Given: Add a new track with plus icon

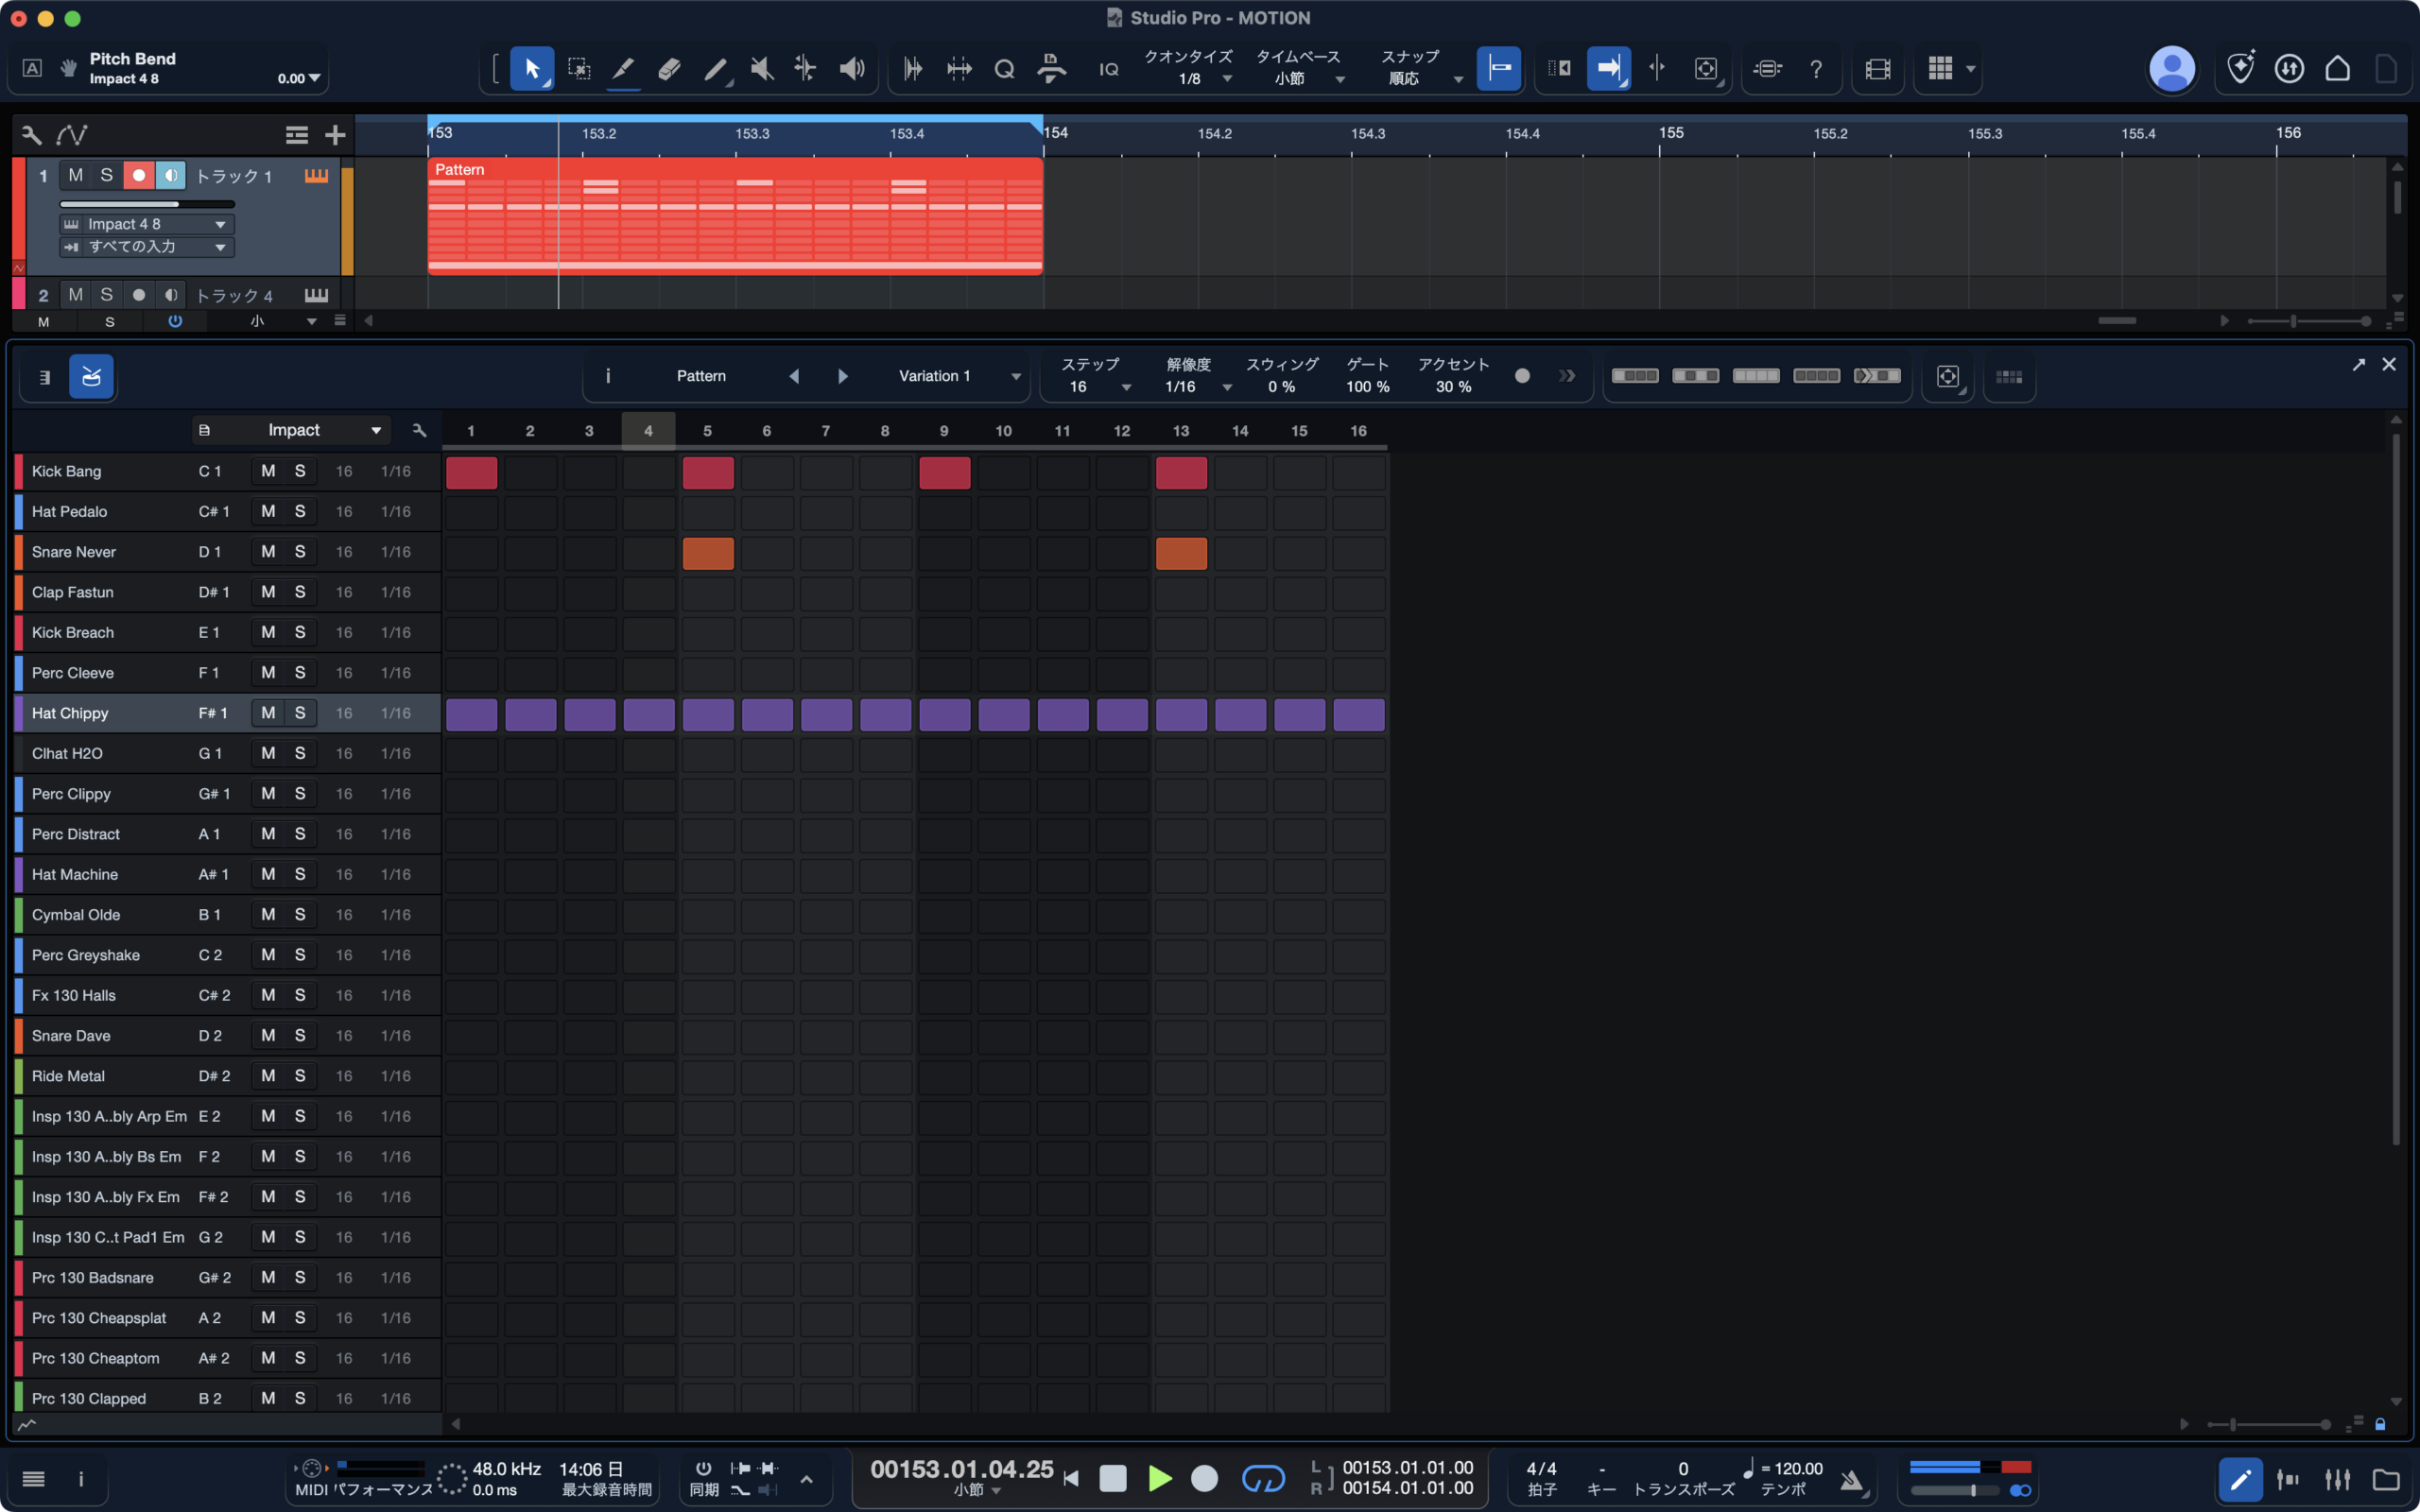Looking at the screenshot, I should [335, 134].
